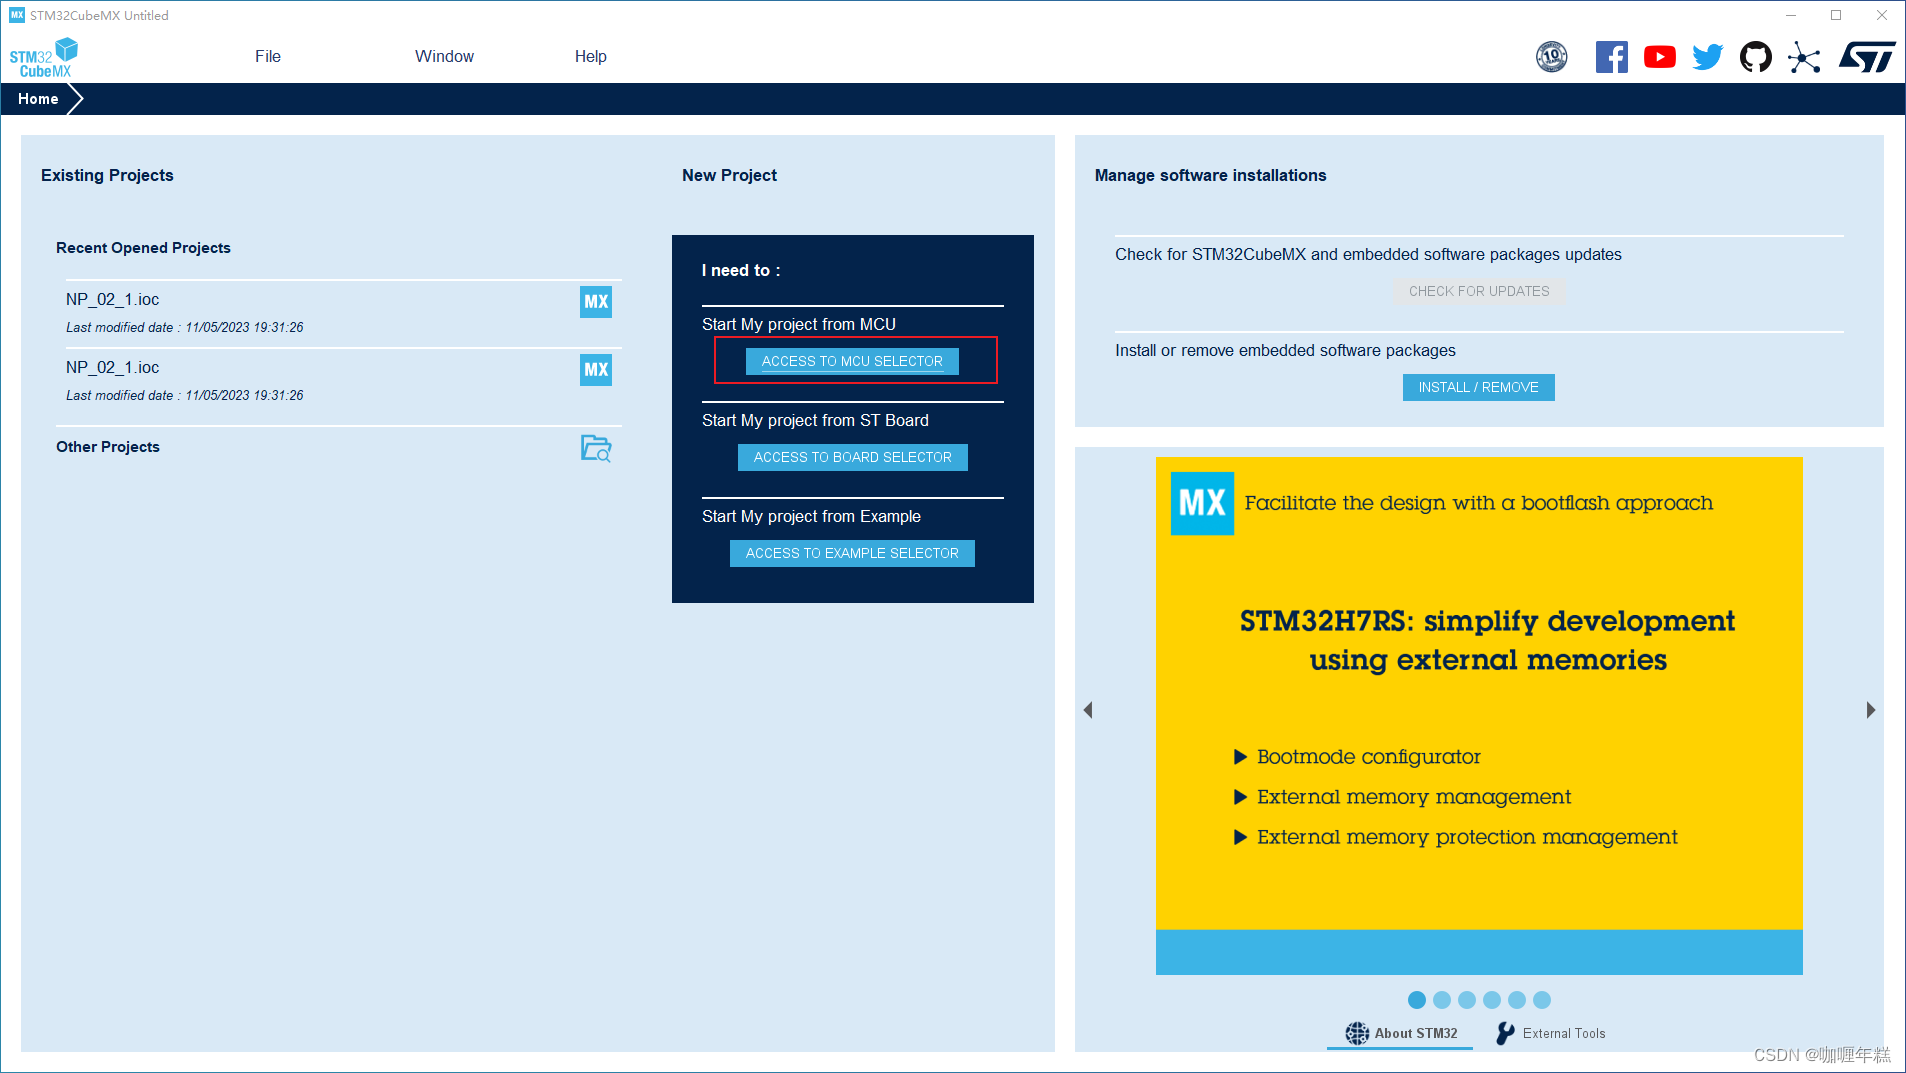Click the Other Projects label

tap(108, 447)
